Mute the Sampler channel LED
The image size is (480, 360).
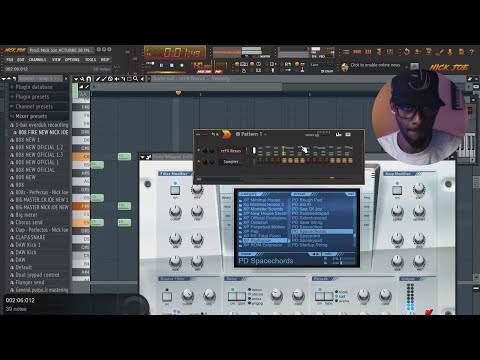[x=198, y=162]
